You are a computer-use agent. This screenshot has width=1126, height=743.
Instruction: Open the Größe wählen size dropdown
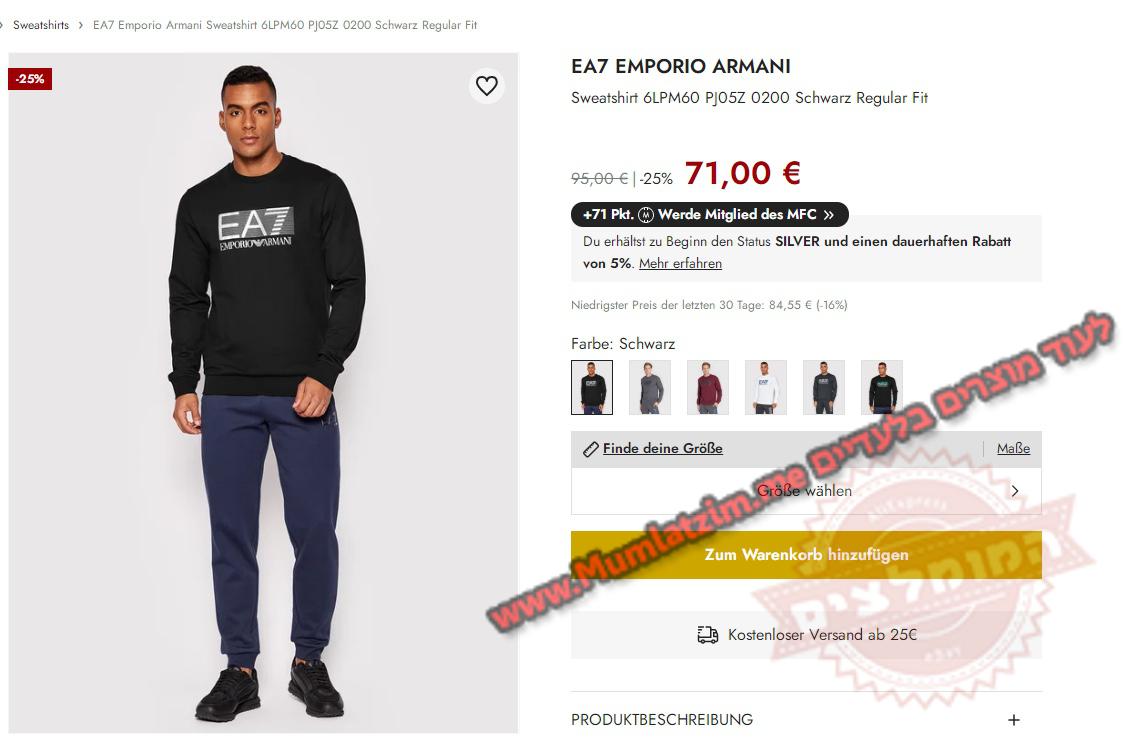click(x=806, y=491)
